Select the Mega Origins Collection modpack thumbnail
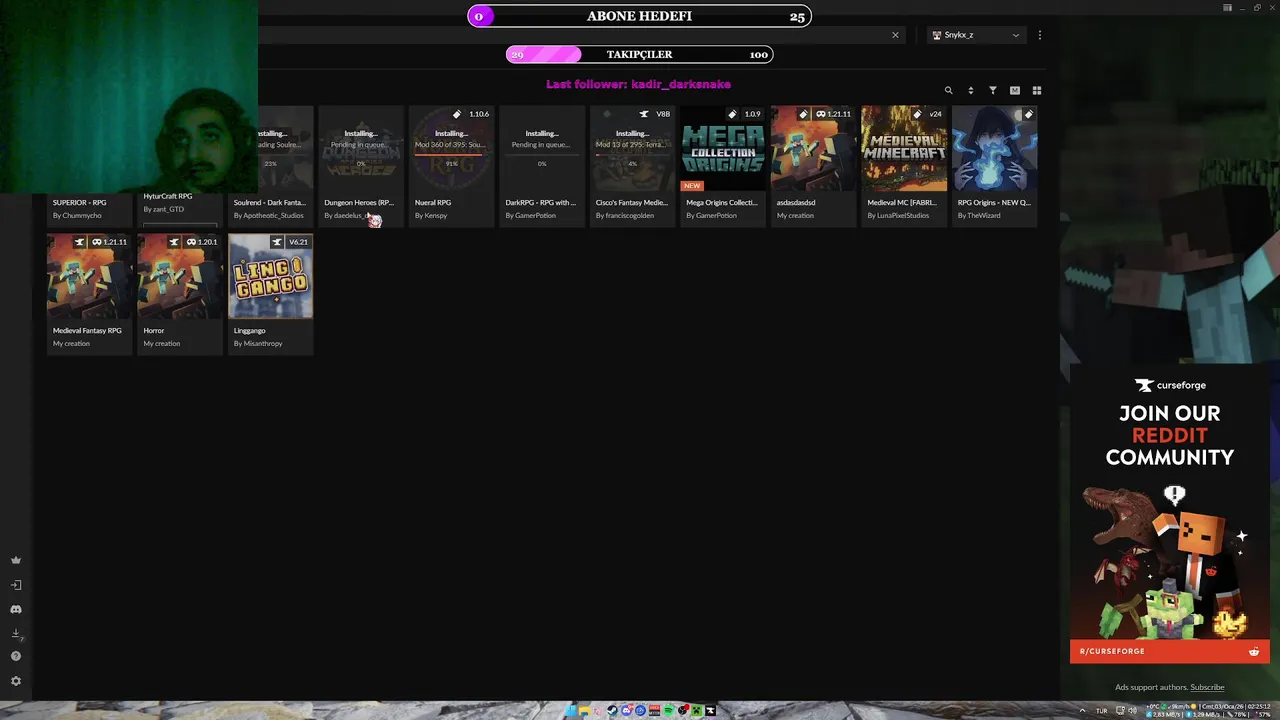Image resolution: width=1280 pixels, height=720 pixels. [723, 149]
